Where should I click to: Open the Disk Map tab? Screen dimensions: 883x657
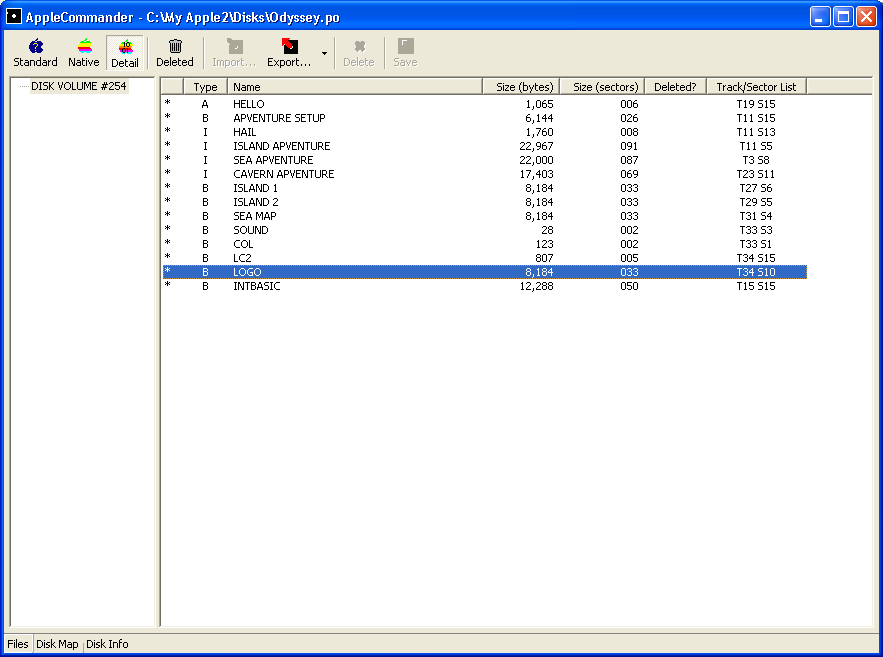(57, 644)
